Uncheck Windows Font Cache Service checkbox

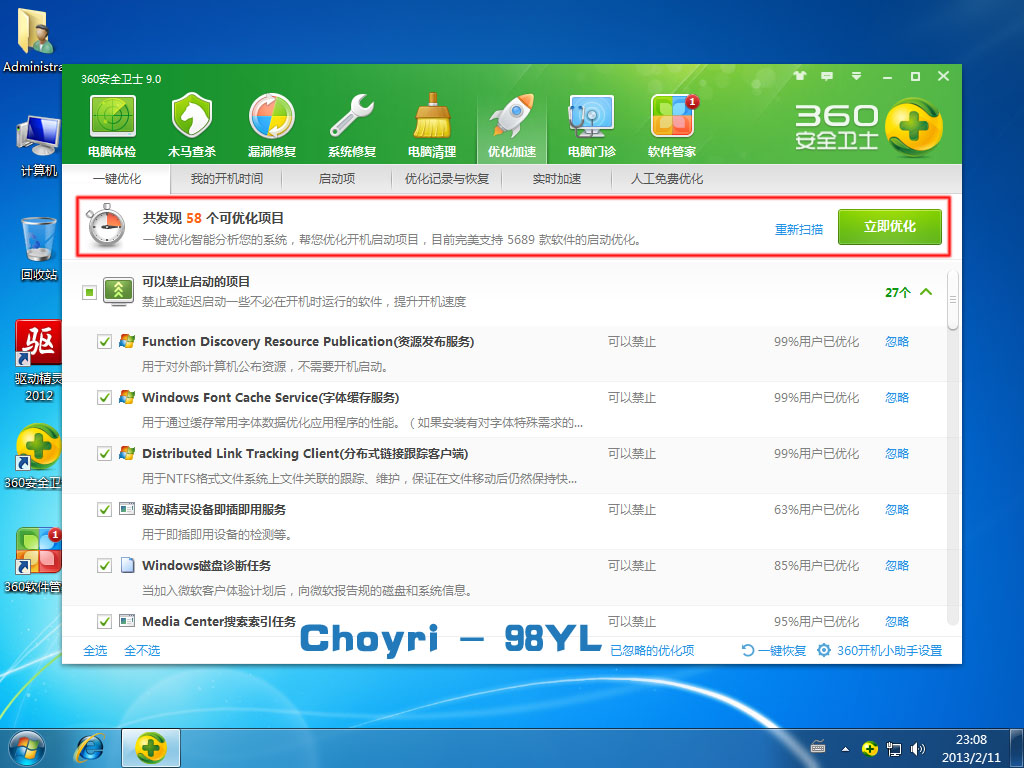[105, 398]
